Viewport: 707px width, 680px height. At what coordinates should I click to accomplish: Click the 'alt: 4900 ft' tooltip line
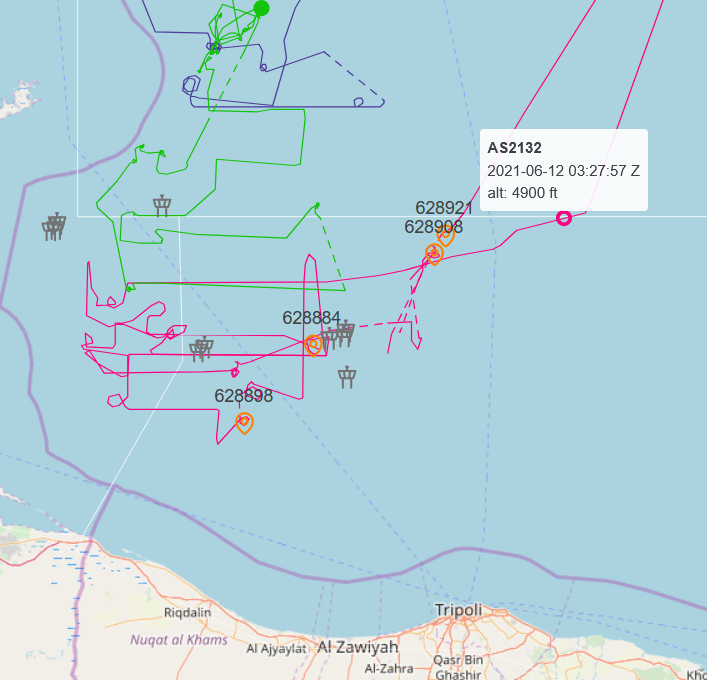pyautogui.click(x=520, y=192)
